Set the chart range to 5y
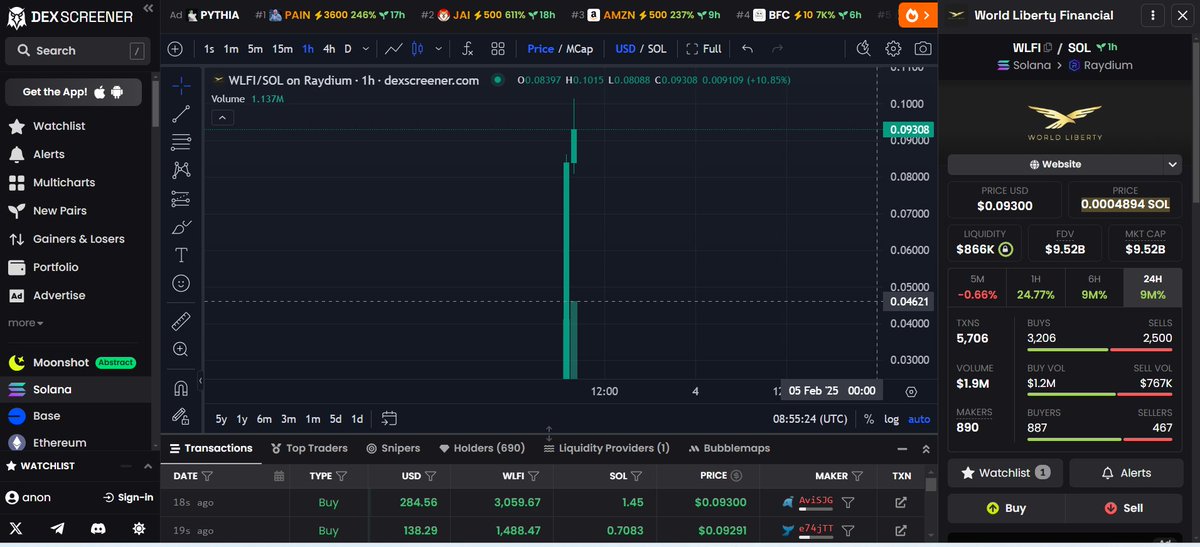This screenshot has height=547, width=1200. 221,419
